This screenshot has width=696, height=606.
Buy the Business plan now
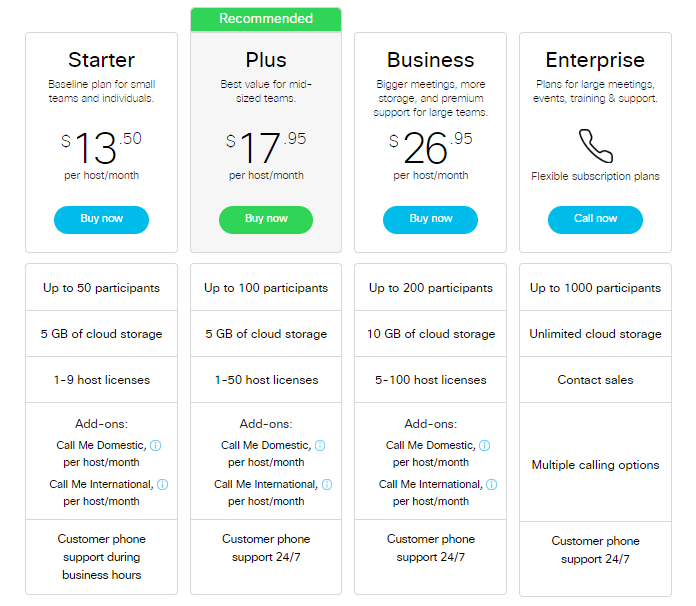point(431,220)
